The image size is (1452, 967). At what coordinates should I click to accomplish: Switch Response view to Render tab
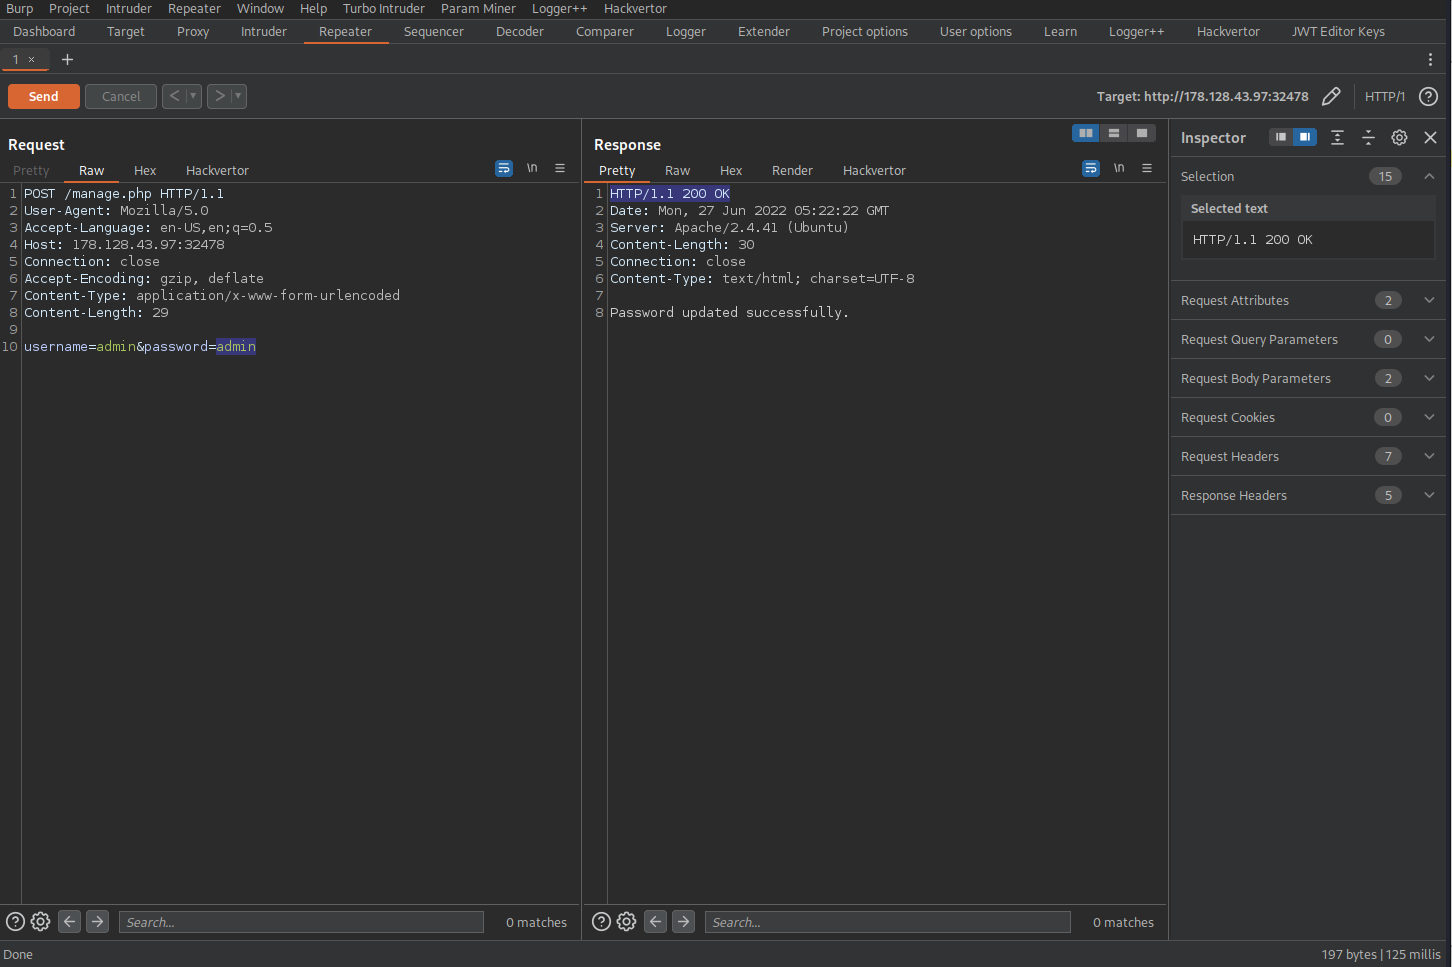(x=792, y=170)
